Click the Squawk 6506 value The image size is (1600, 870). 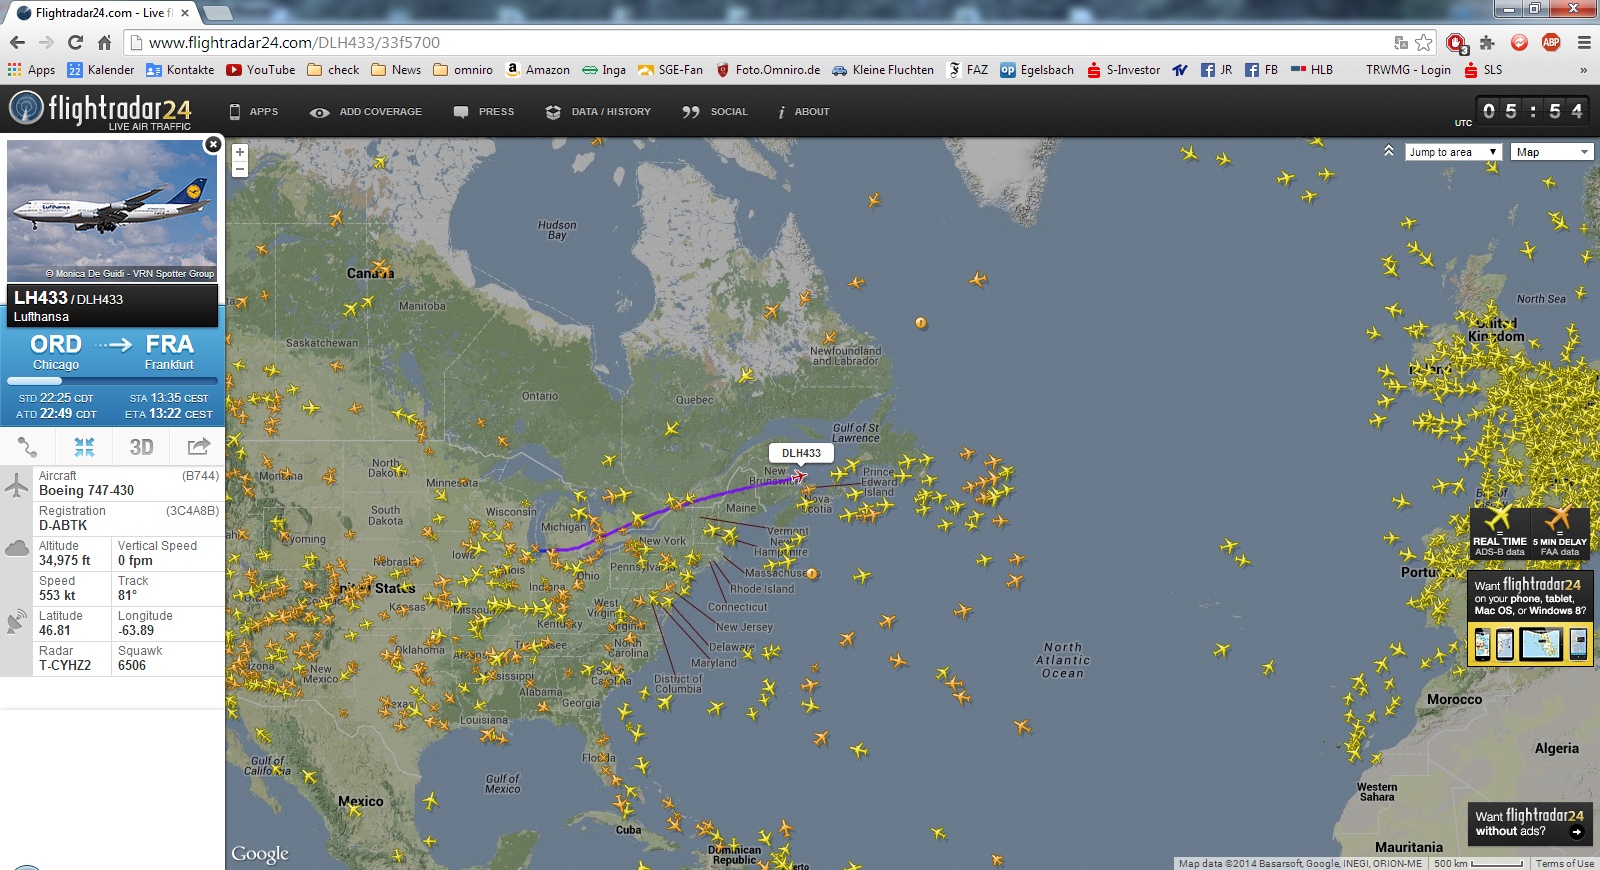(132, 665)
